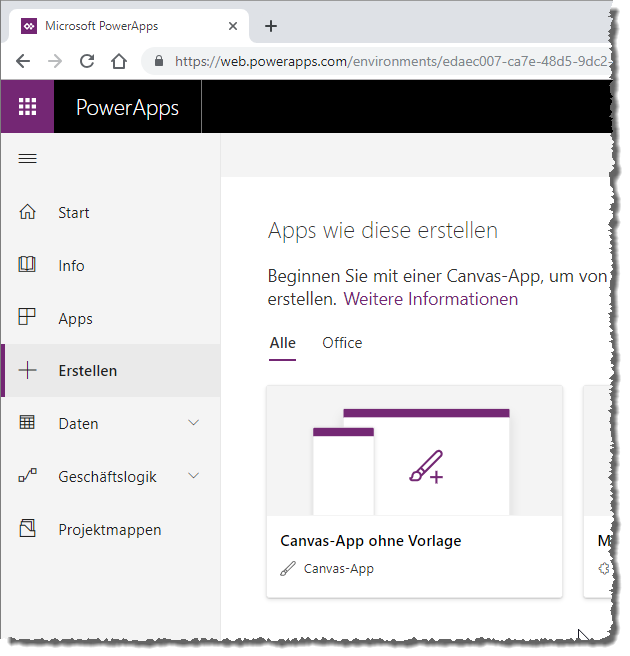Click the Geschäftslogik flow icon
Image resolution: width=630 pixels, height=656 pixels.
[28, 476]
